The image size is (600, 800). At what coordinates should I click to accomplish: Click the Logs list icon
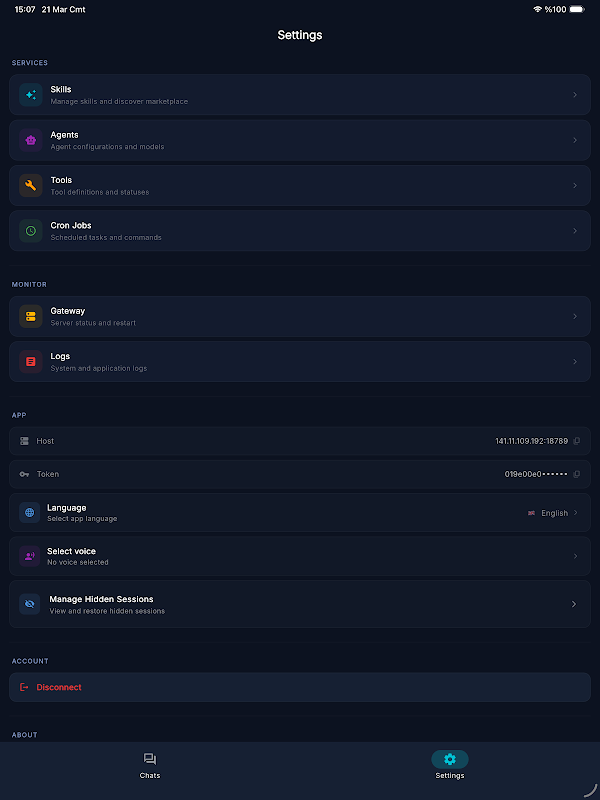click(x=31, y=362)
